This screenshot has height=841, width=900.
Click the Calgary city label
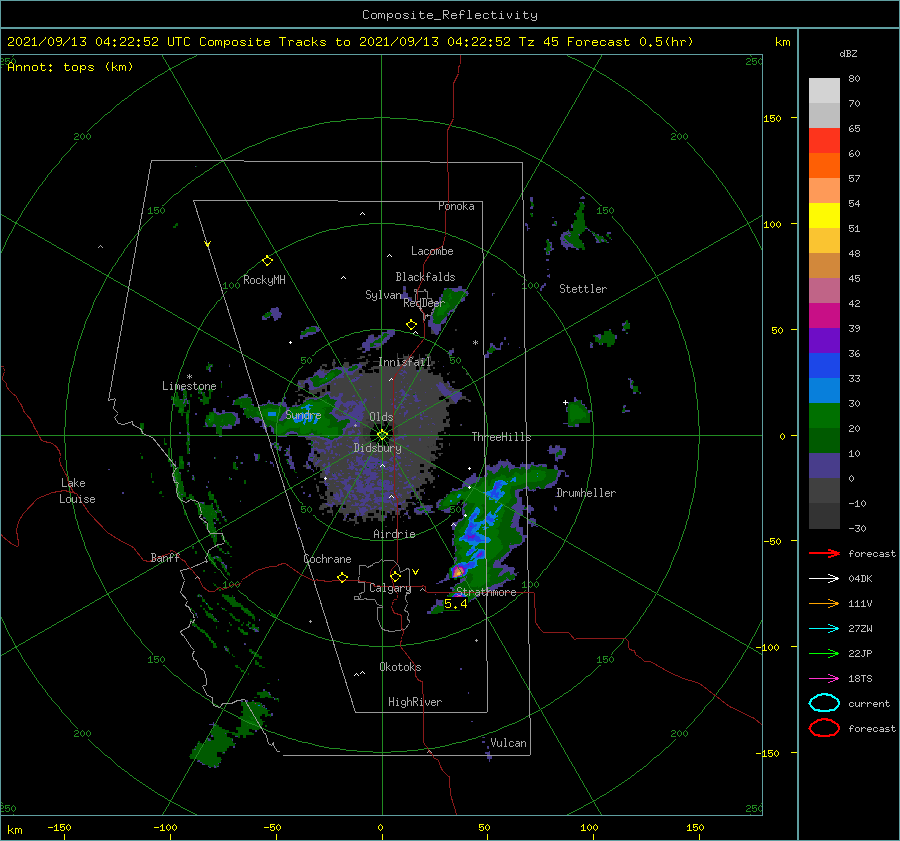click(390, 588)
